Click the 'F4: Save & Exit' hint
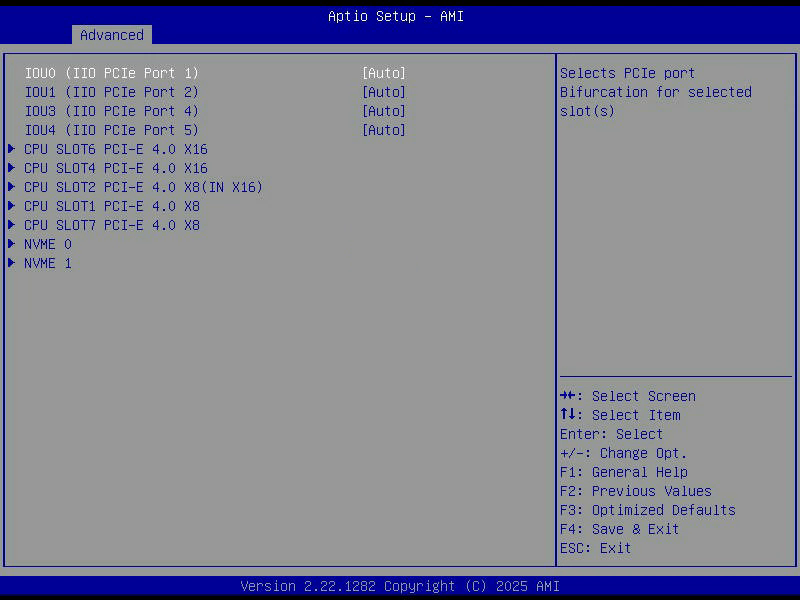This screenshot has width=800, height=600. tap(619, 529)
